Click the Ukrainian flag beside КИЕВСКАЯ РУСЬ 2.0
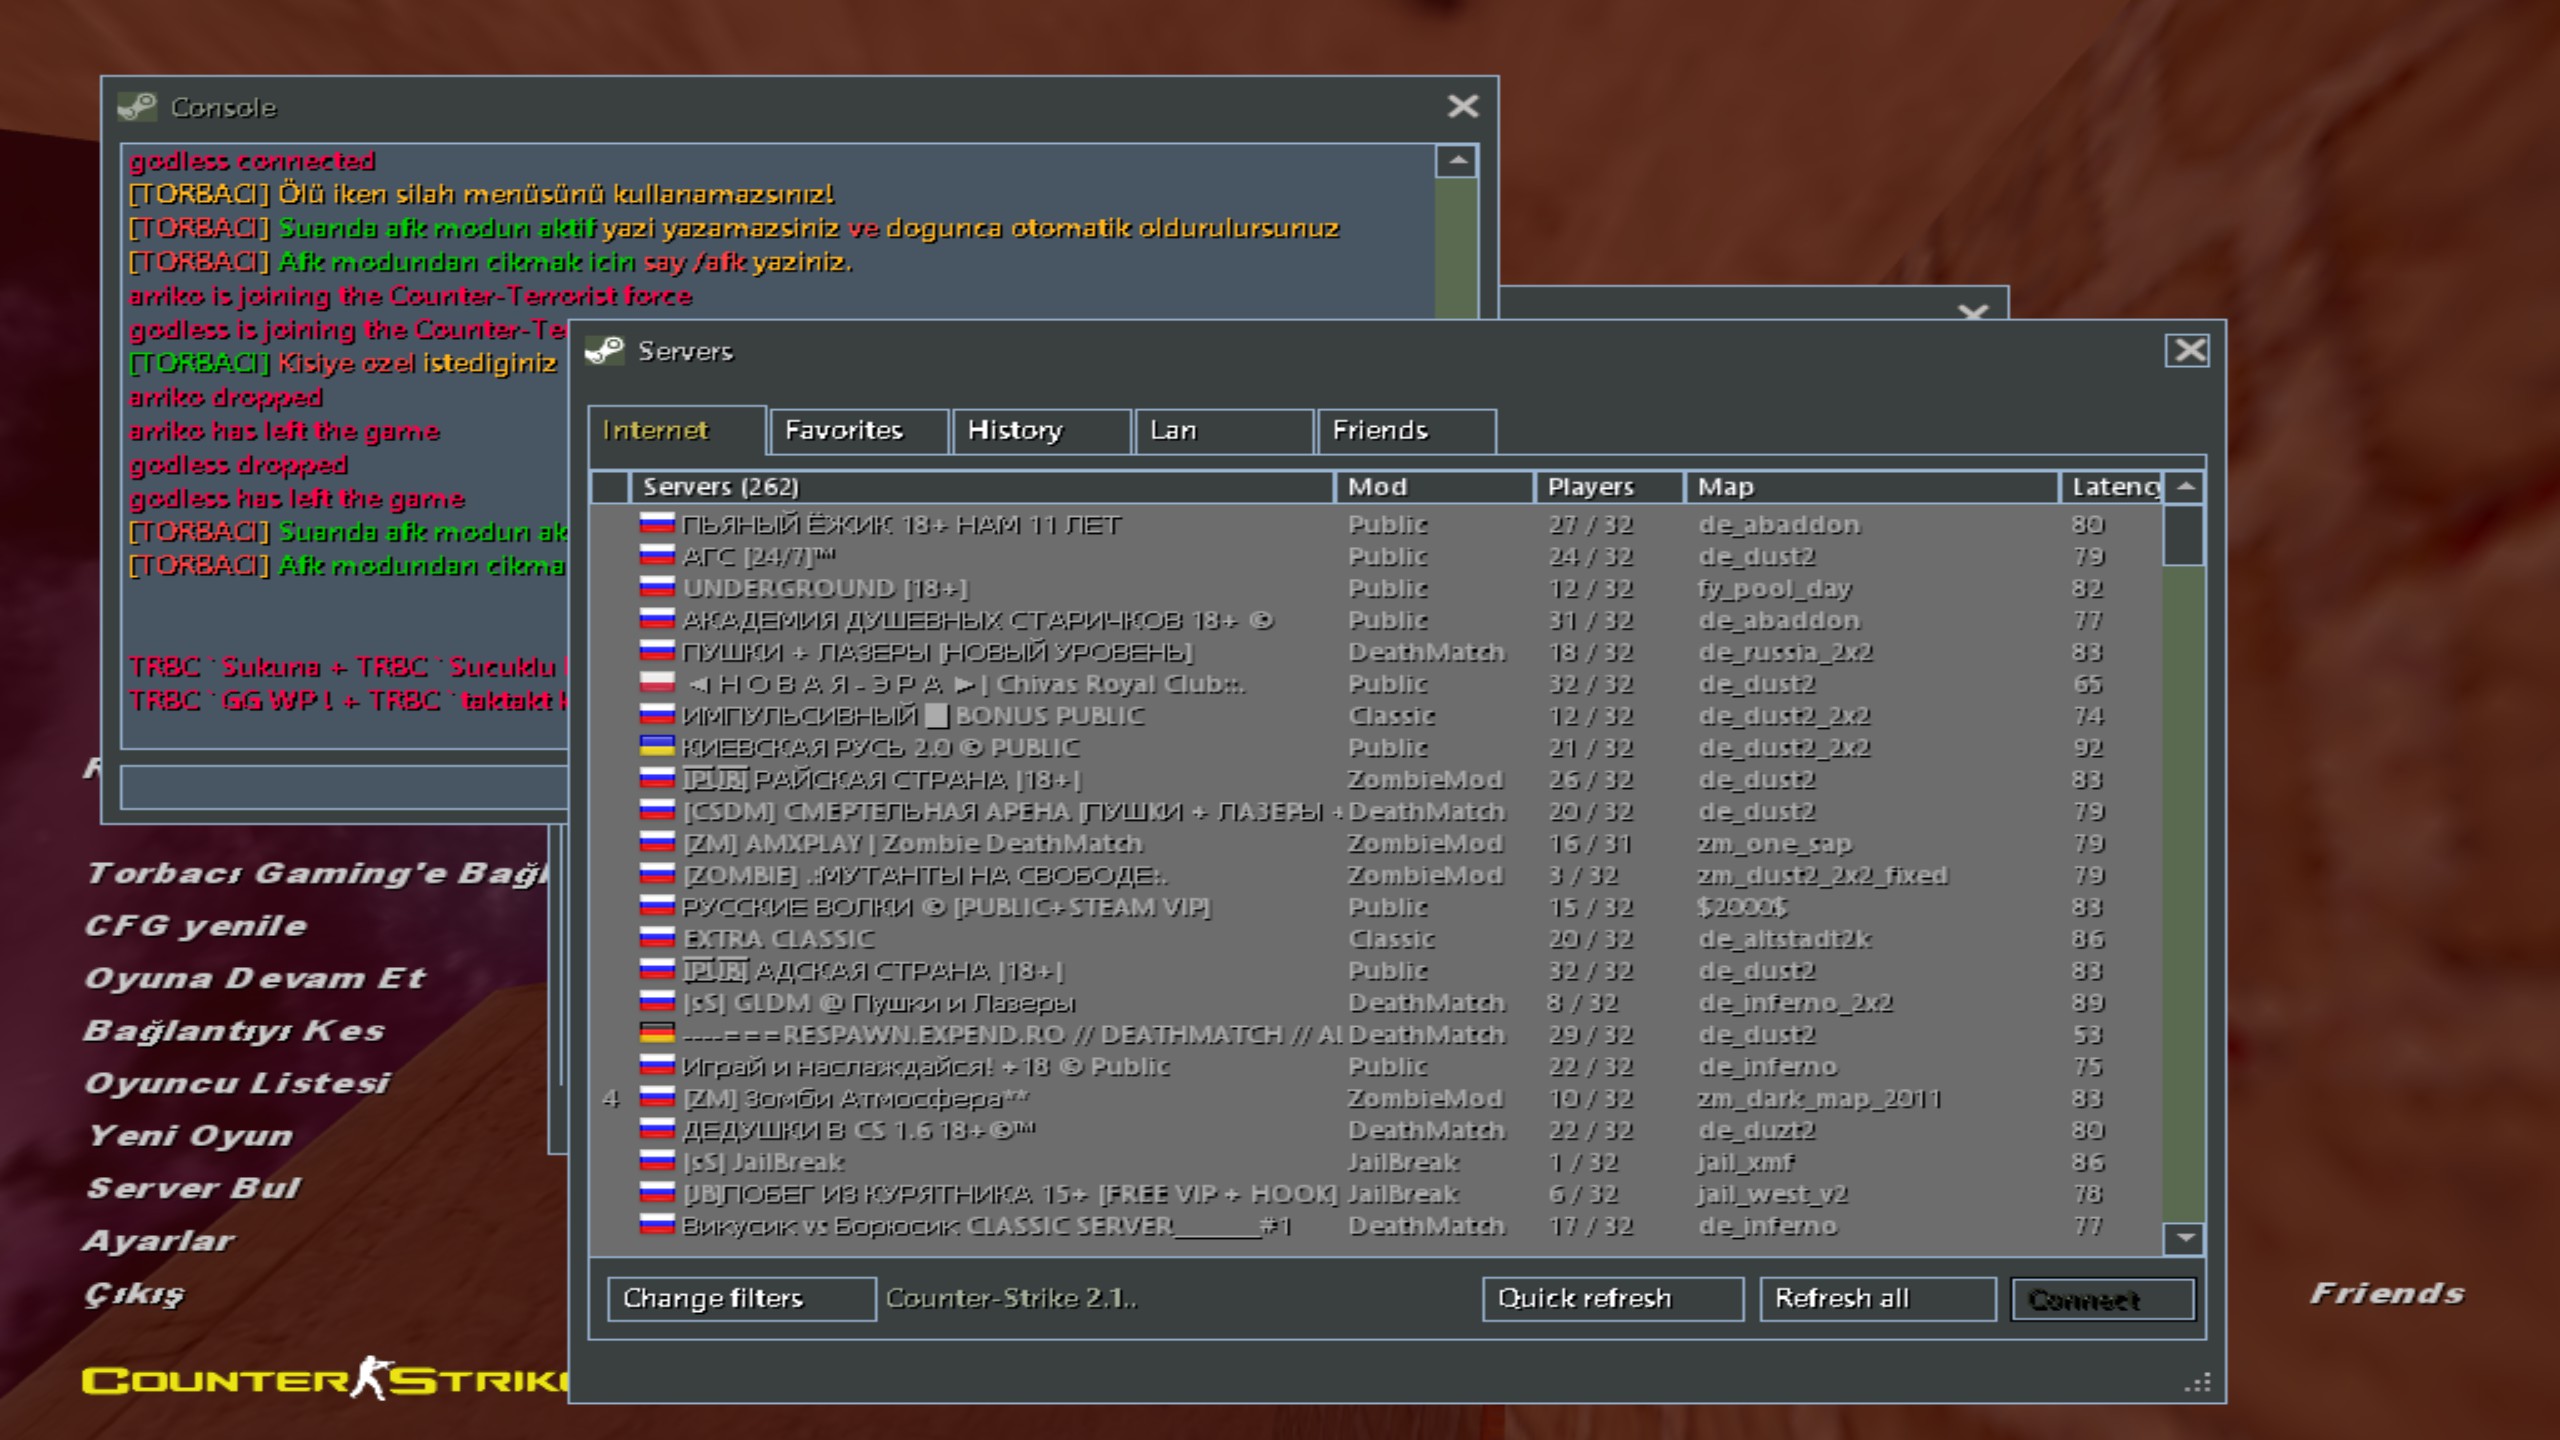Image resolution: width=2560 pixels, height=1440 pixels. click(x=657, y=747)
